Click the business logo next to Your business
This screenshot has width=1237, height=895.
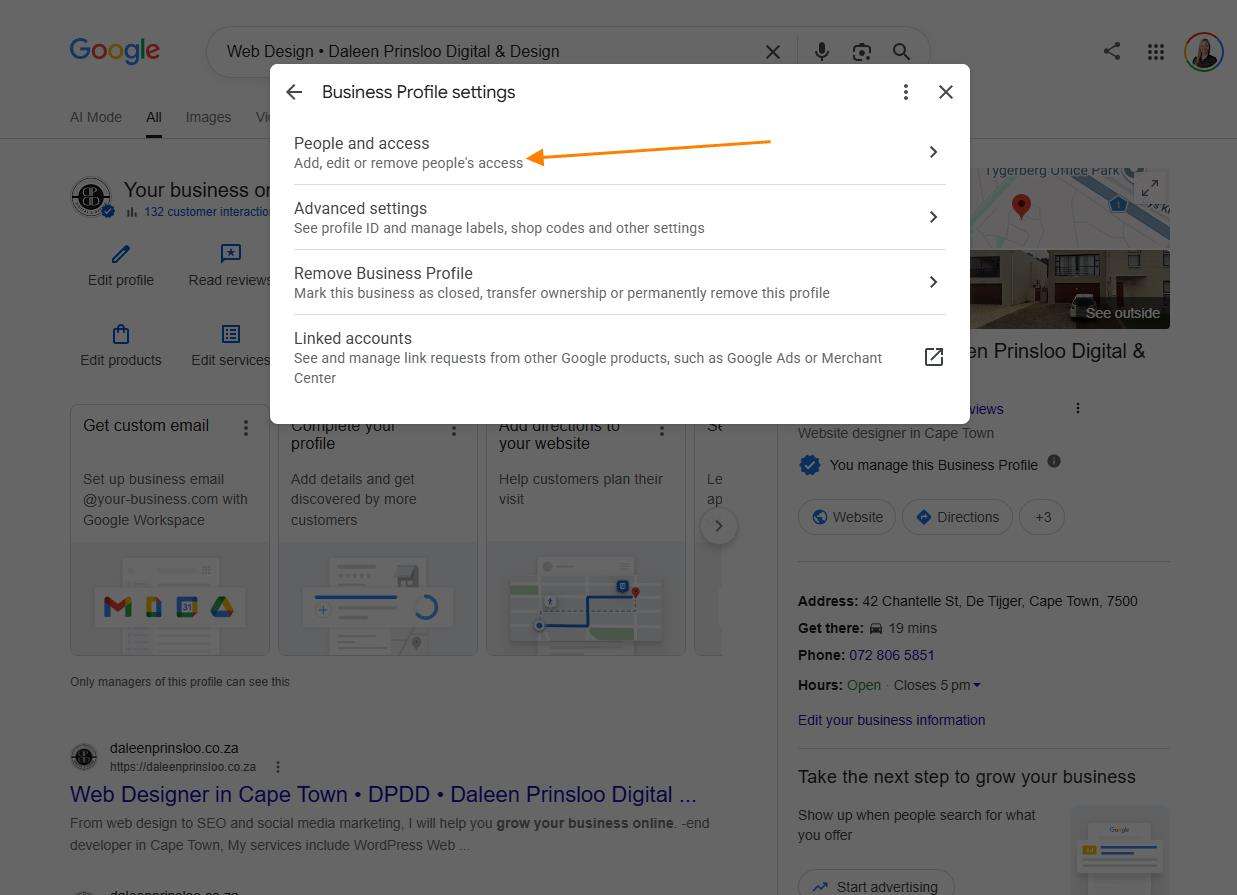91,197
